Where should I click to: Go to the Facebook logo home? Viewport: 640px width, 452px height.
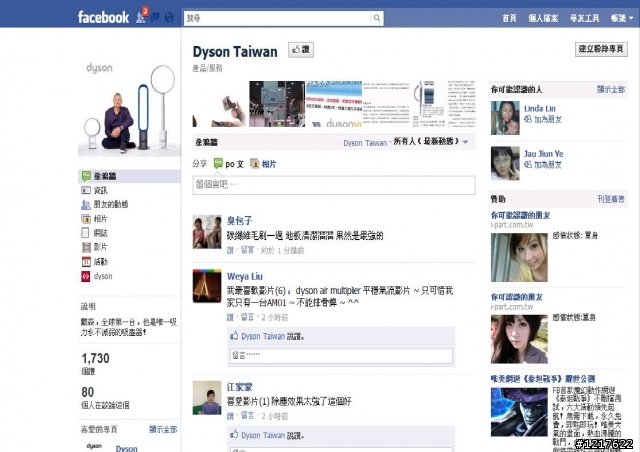(x=103, y=17)
